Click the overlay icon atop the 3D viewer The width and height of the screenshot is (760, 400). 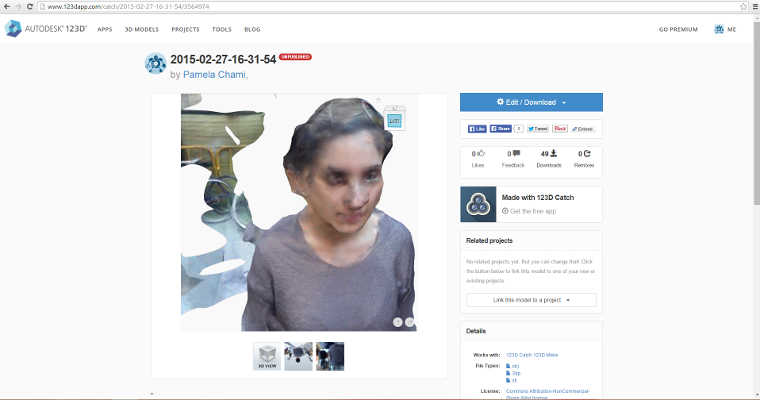395,119
